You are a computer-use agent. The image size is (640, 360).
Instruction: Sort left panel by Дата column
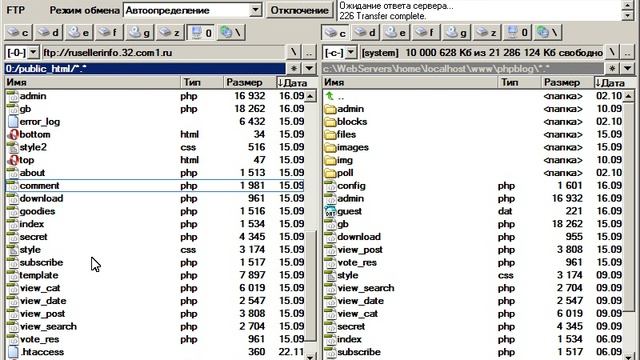[x=296, y=82]
